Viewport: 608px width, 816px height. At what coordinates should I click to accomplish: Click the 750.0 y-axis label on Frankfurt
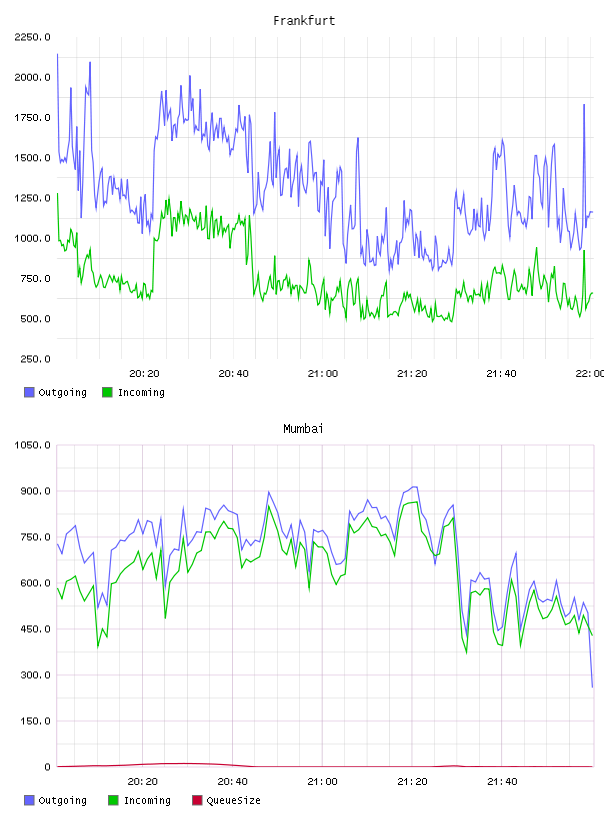(x=35, y=278)
